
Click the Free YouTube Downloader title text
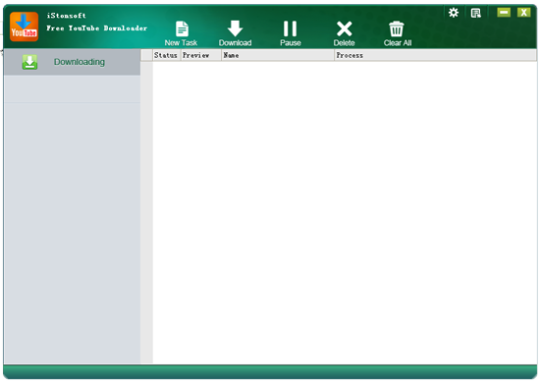[x=97, y=28]
